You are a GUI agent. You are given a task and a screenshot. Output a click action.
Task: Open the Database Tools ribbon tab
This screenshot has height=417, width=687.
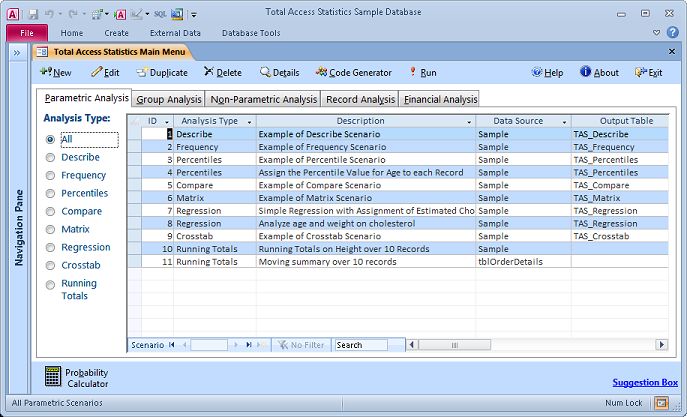coord(251,33)
